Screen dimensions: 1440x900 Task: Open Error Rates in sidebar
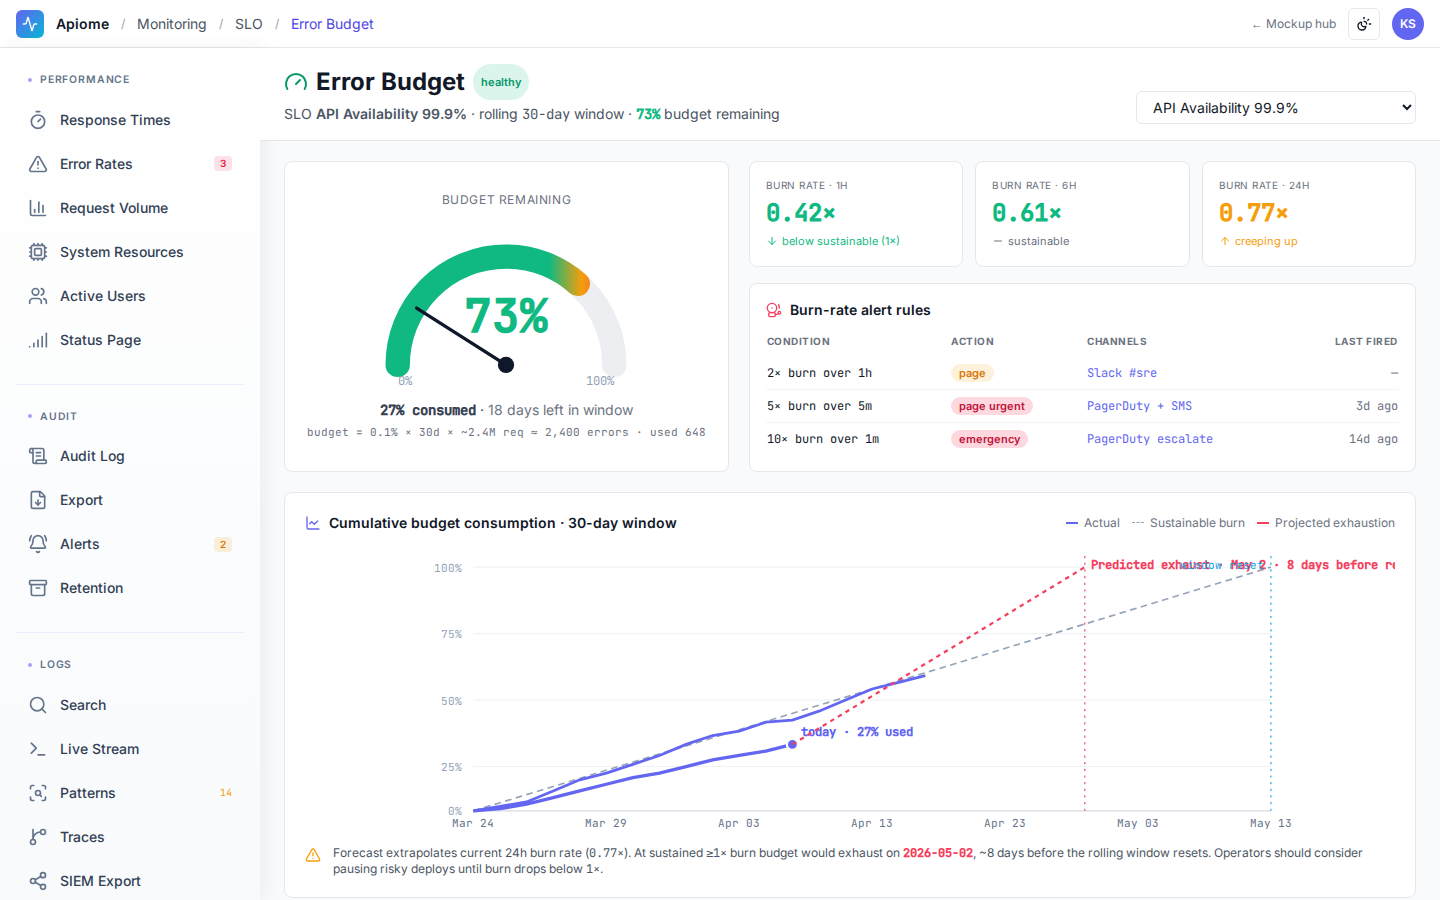click(130, 164)
